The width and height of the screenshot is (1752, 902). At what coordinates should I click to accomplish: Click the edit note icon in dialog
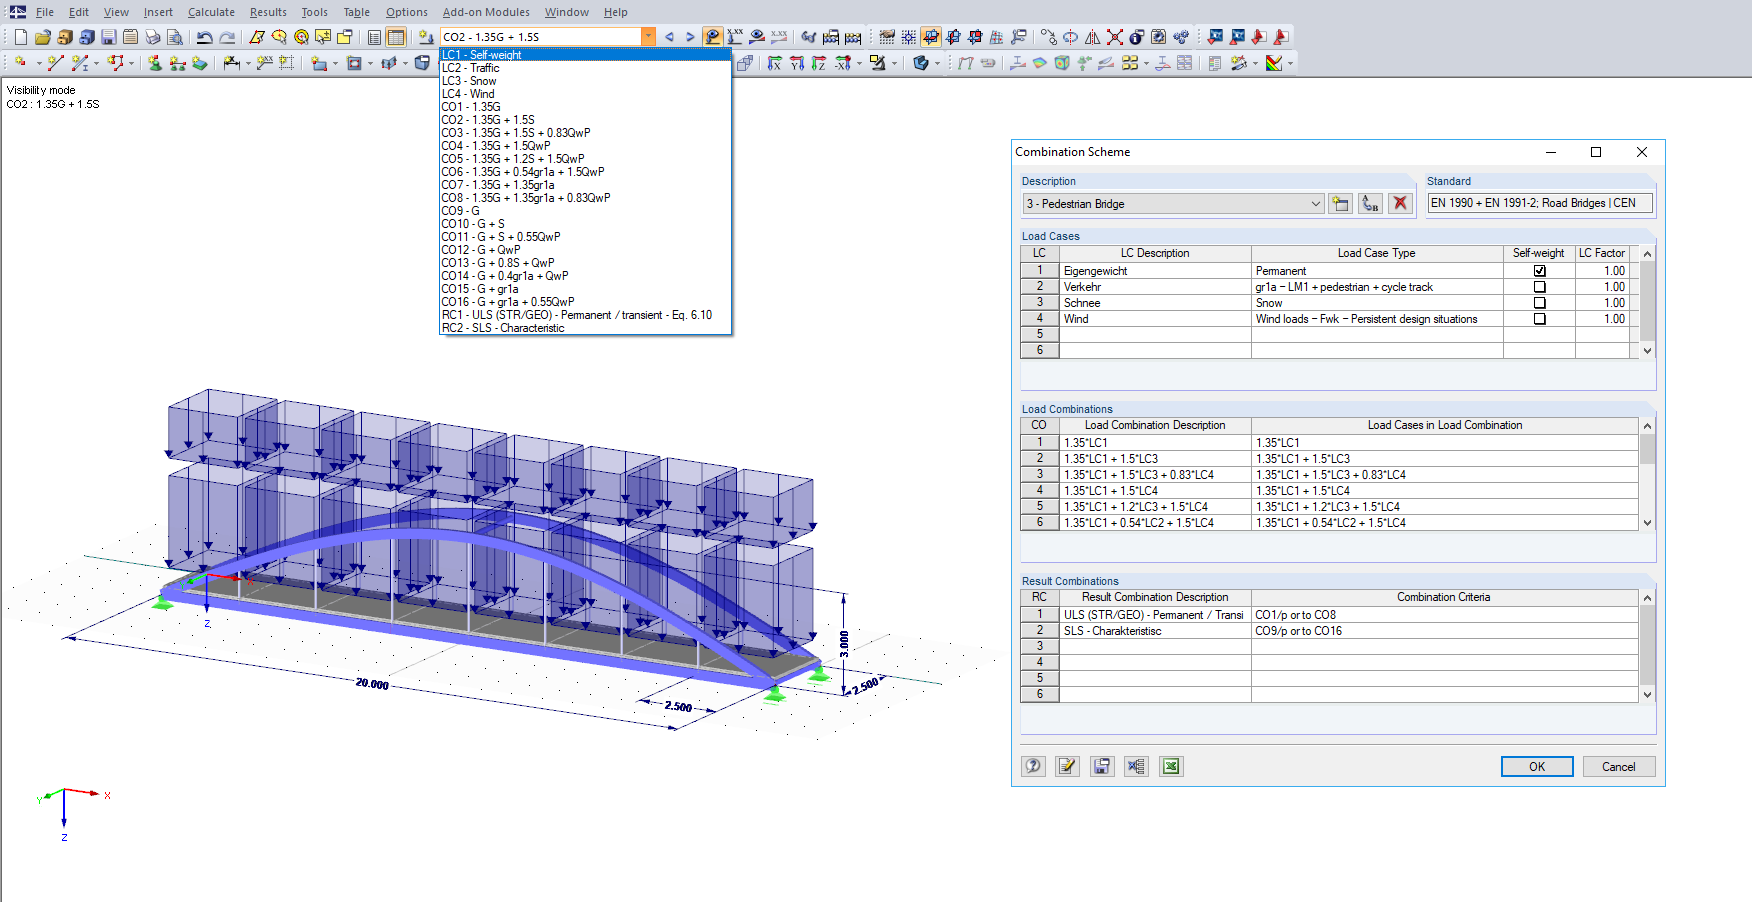click(1067, 766)
